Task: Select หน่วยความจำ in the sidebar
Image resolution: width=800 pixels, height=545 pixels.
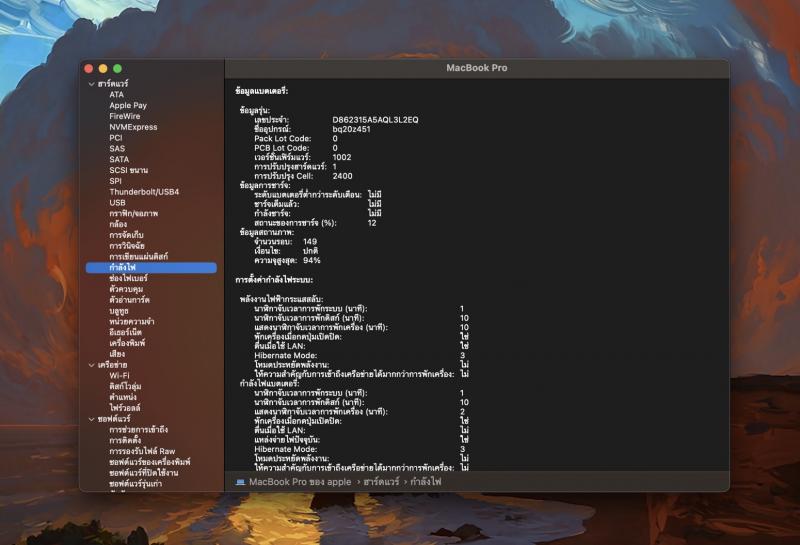Action: click(132, 321)
